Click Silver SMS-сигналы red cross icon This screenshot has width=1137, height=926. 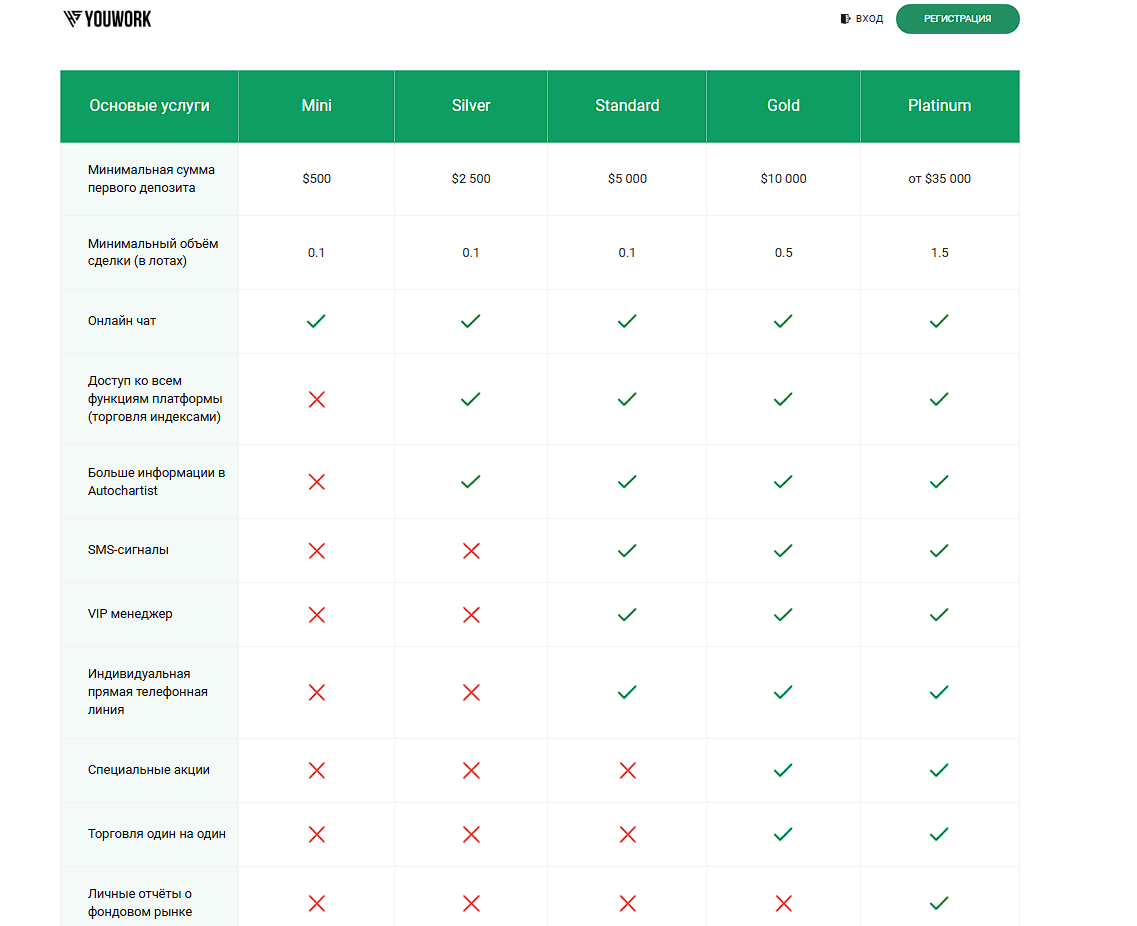(x=471, y=551)
